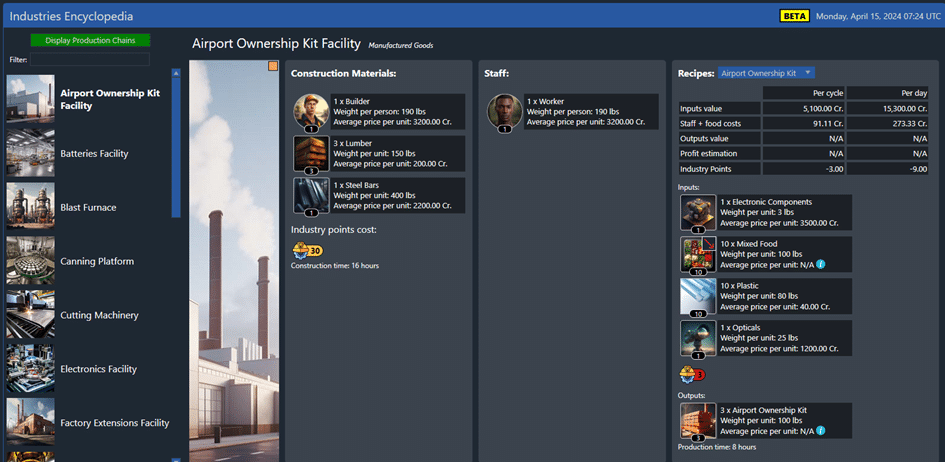Click the scroll up arrow of the facility list

[x=176, y=73]
